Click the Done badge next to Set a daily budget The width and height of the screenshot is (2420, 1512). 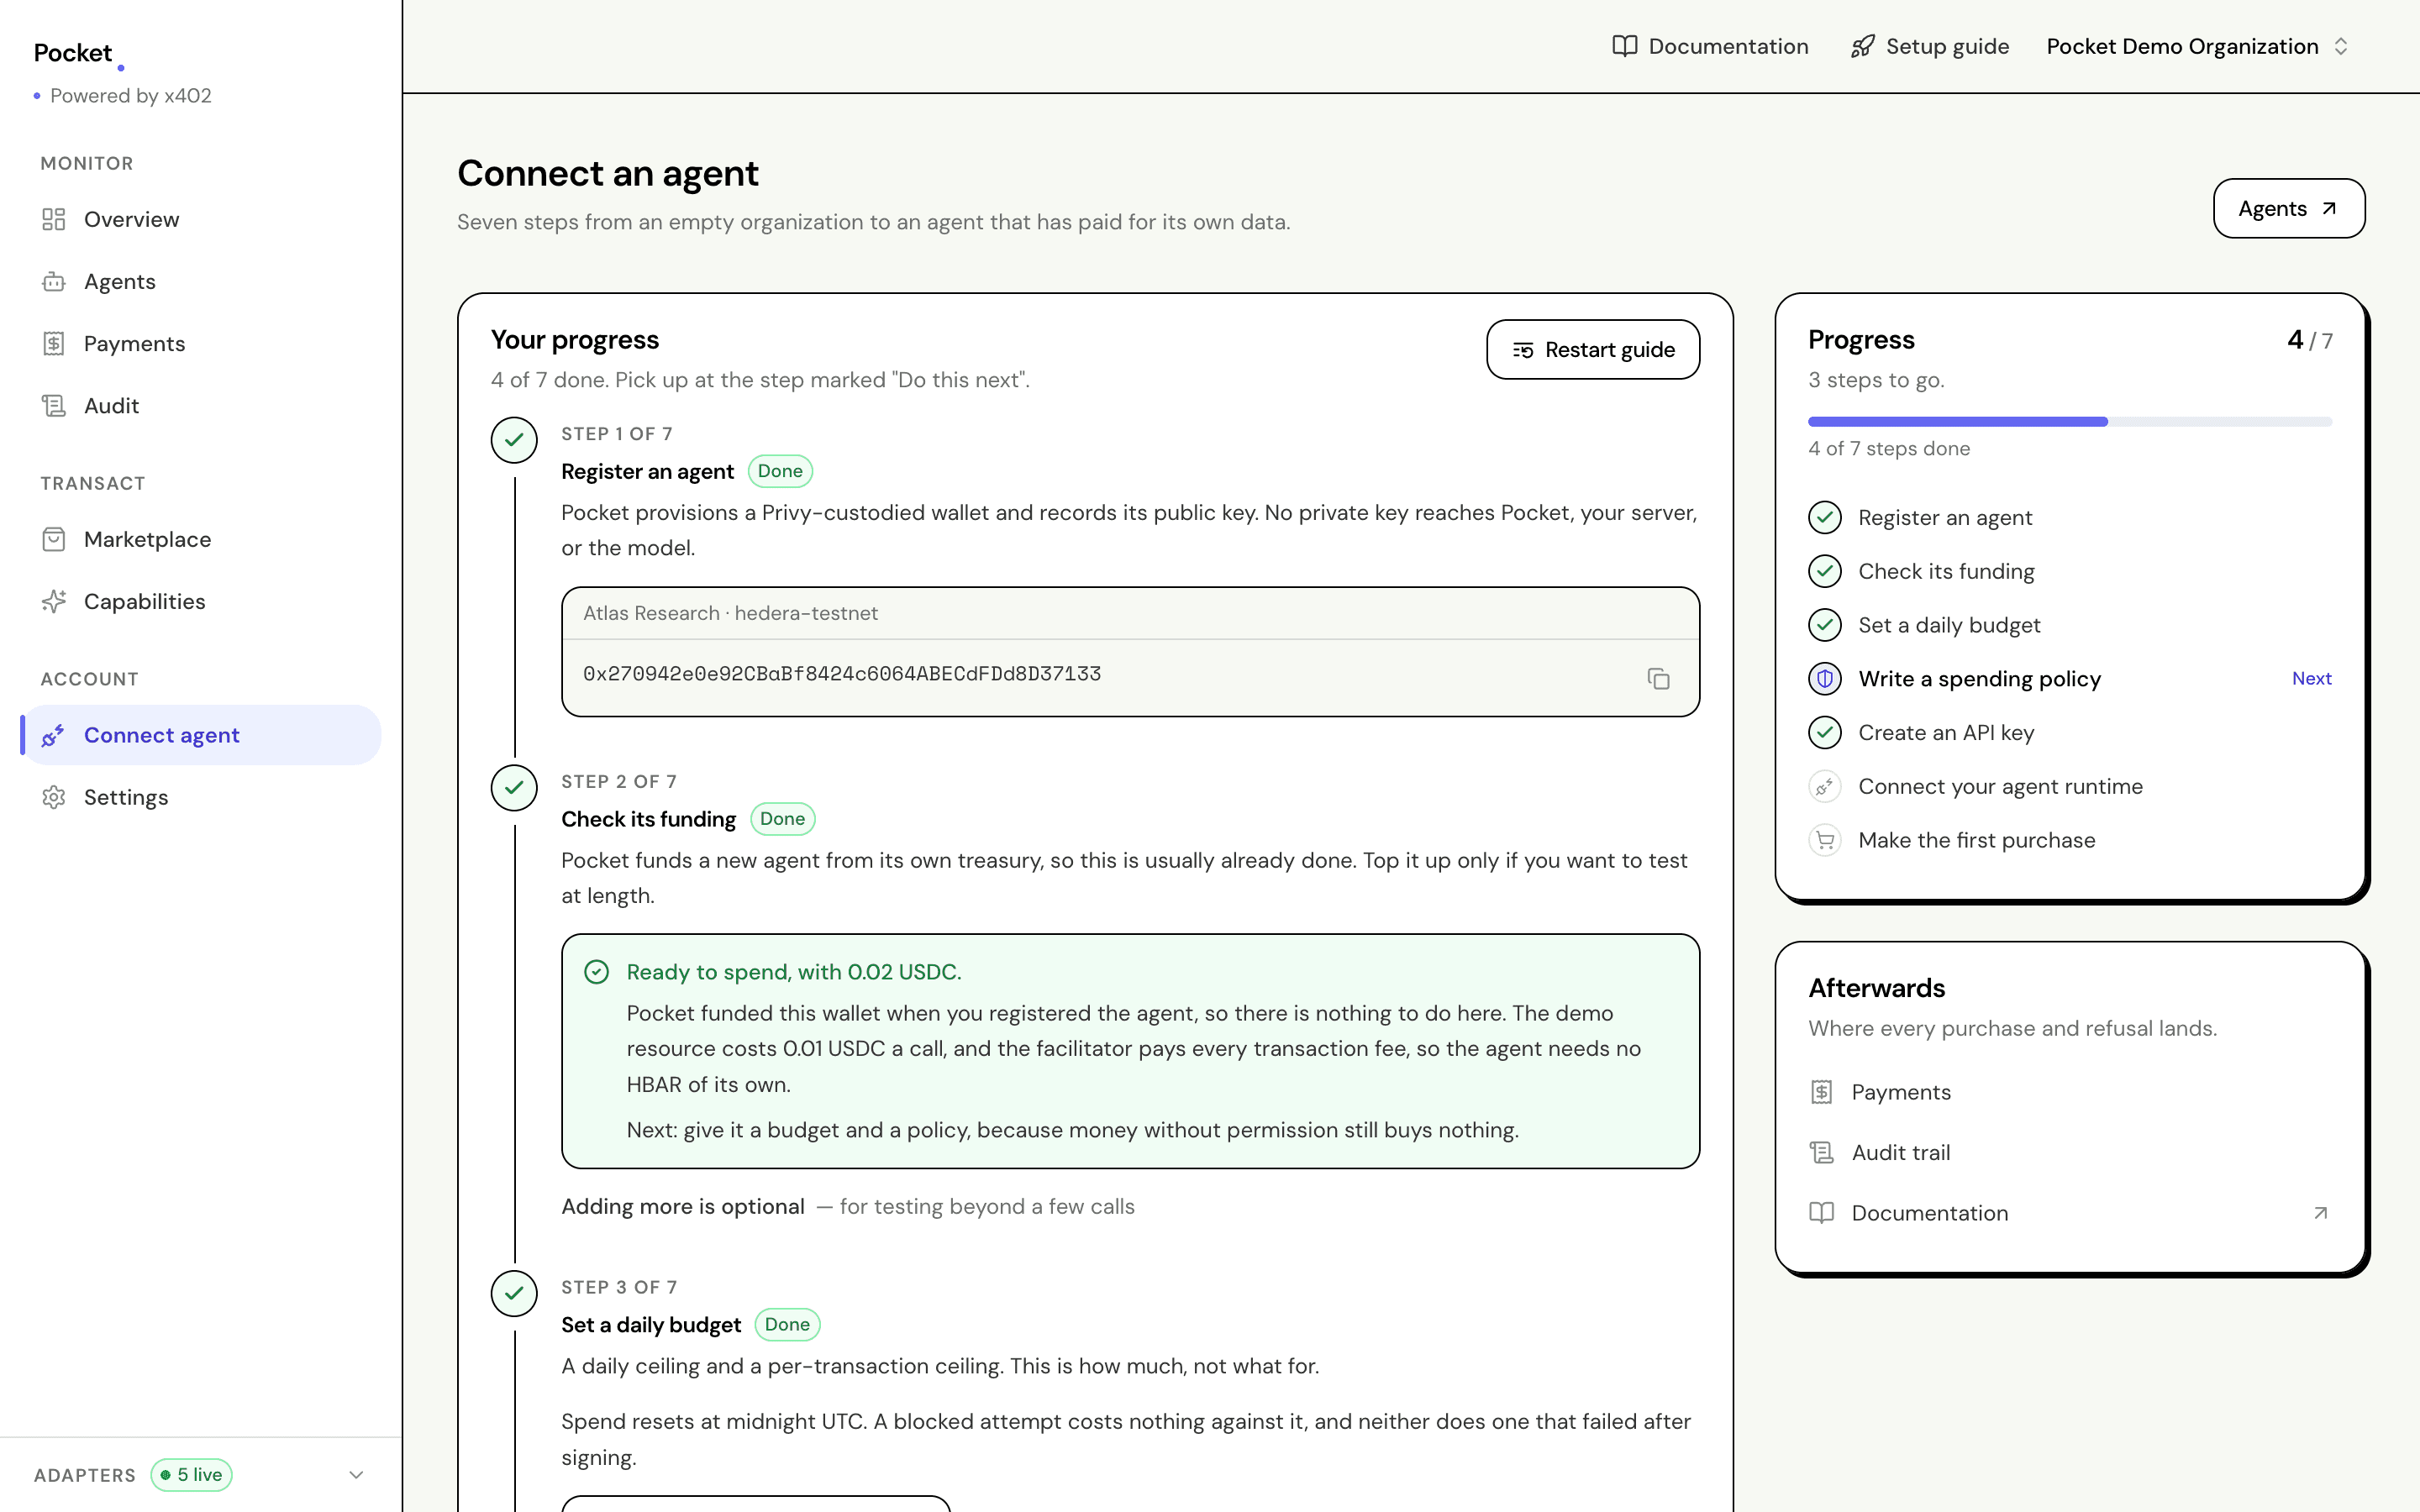(x=788, y=1324)
